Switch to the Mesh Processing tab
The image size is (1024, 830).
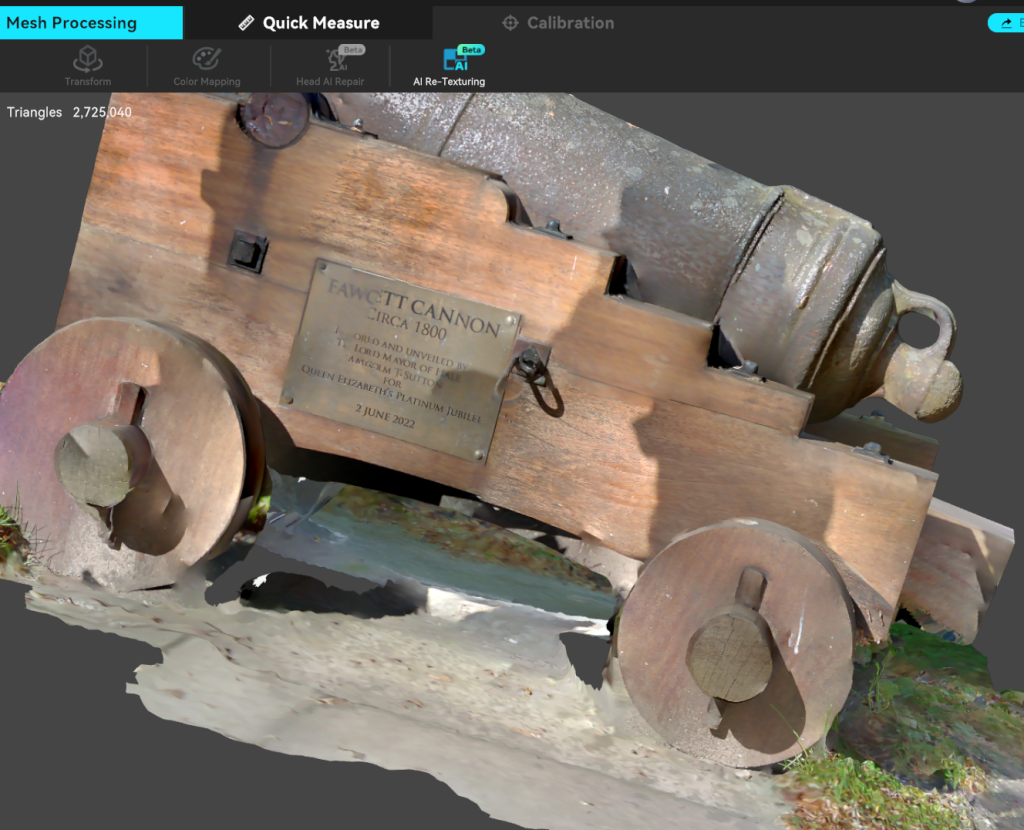[x=72, y=22]
